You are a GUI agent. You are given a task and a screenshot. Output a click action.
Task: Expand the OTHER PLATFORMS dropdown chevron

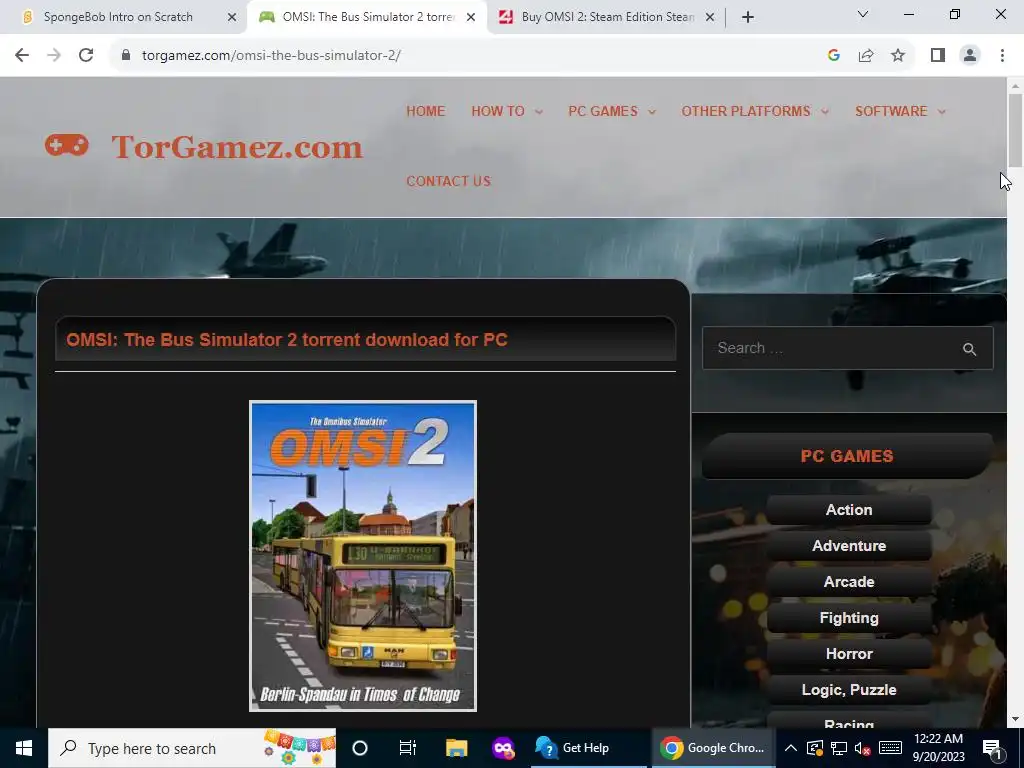click(x=825, y=112)
